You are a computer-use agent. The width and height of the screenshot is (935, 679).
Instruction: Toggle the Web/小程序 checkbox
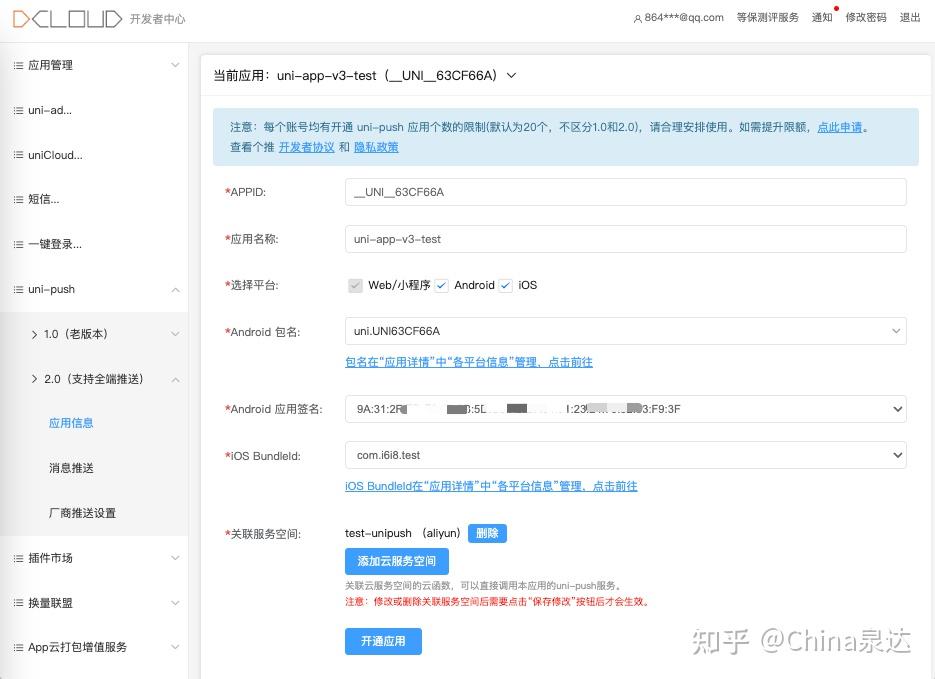tap(355, 285)
